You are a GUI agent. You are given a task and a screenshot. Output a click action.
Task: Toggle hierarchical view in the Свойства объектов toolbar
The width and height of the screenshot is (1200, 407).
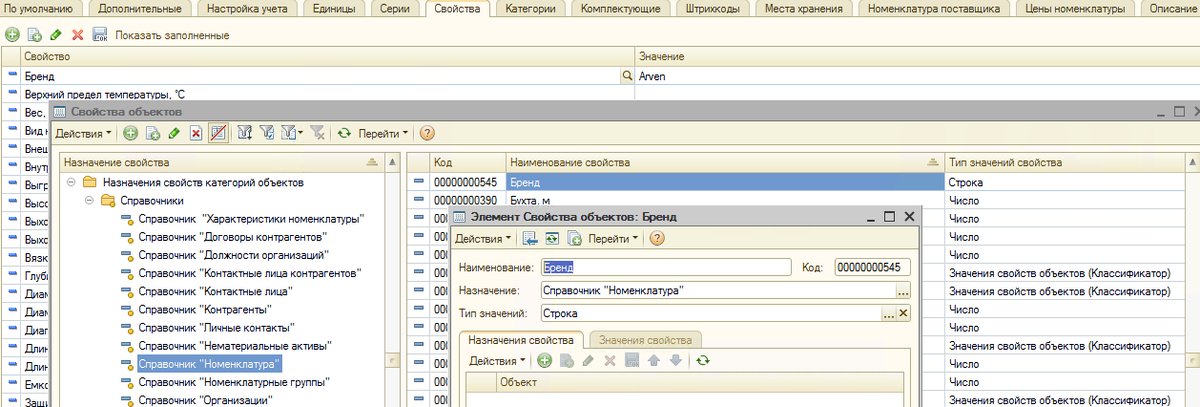tap(217, 133)
